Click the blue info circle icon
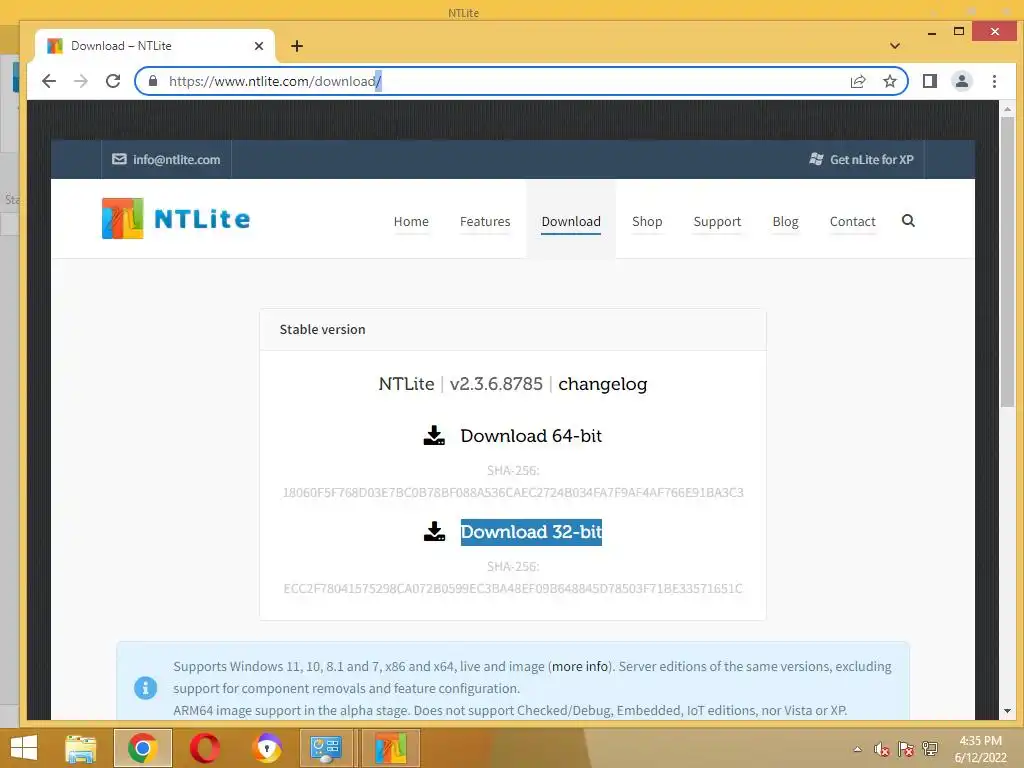 tap(145, 688)
